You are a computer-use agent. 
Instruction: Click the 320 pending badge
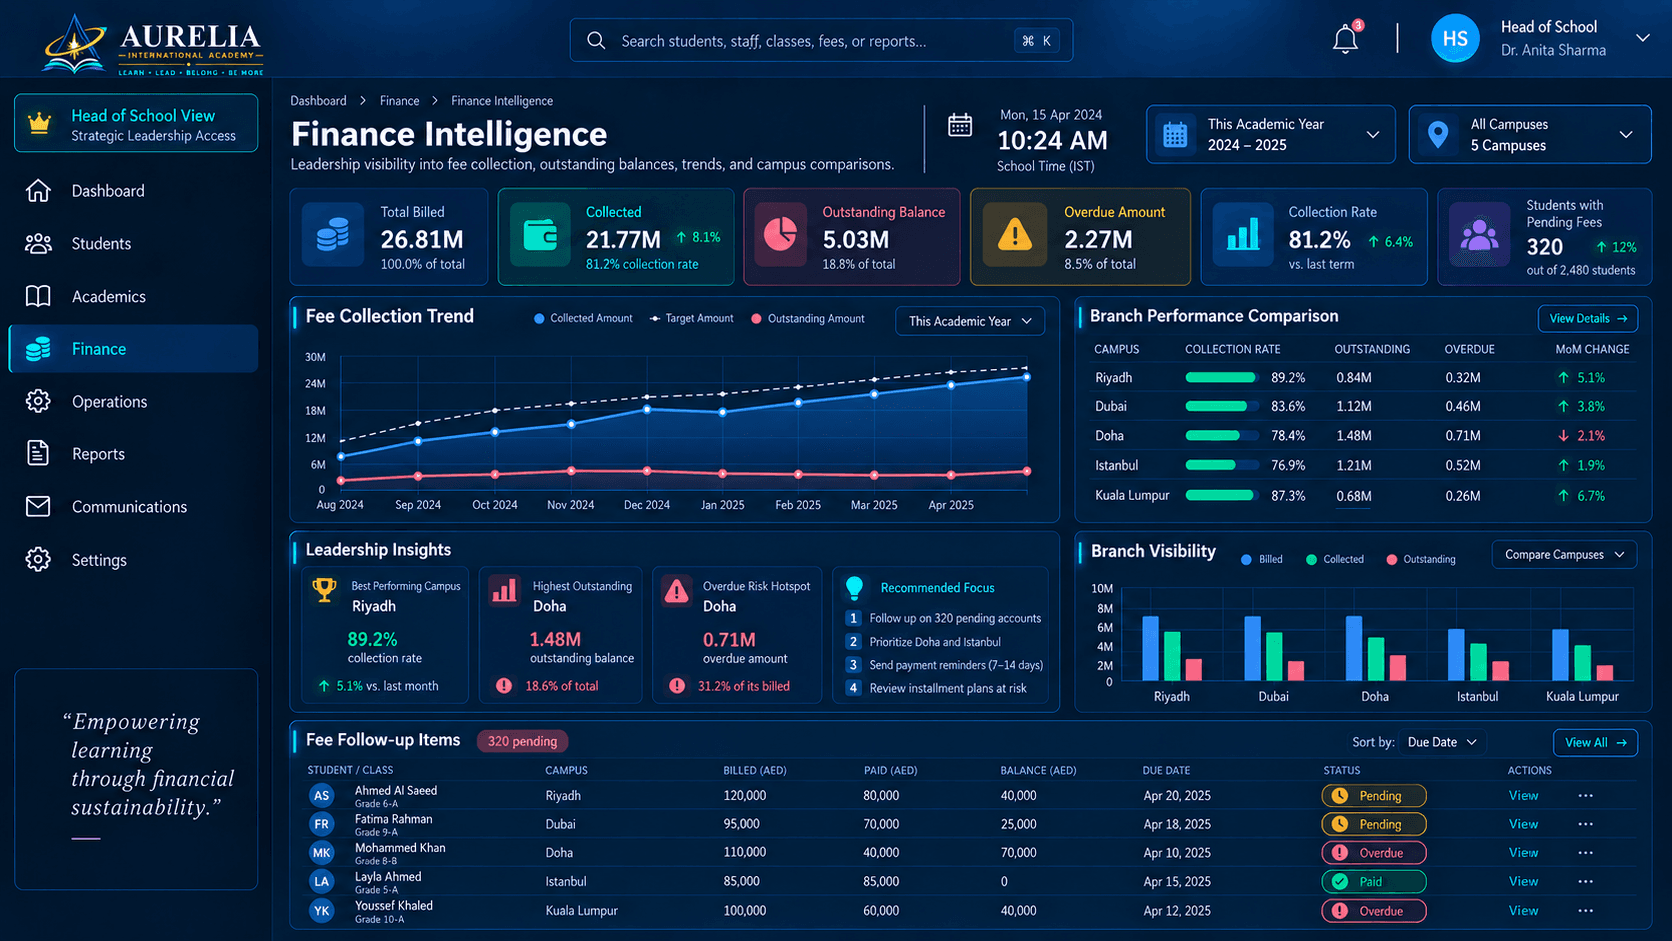522,741
